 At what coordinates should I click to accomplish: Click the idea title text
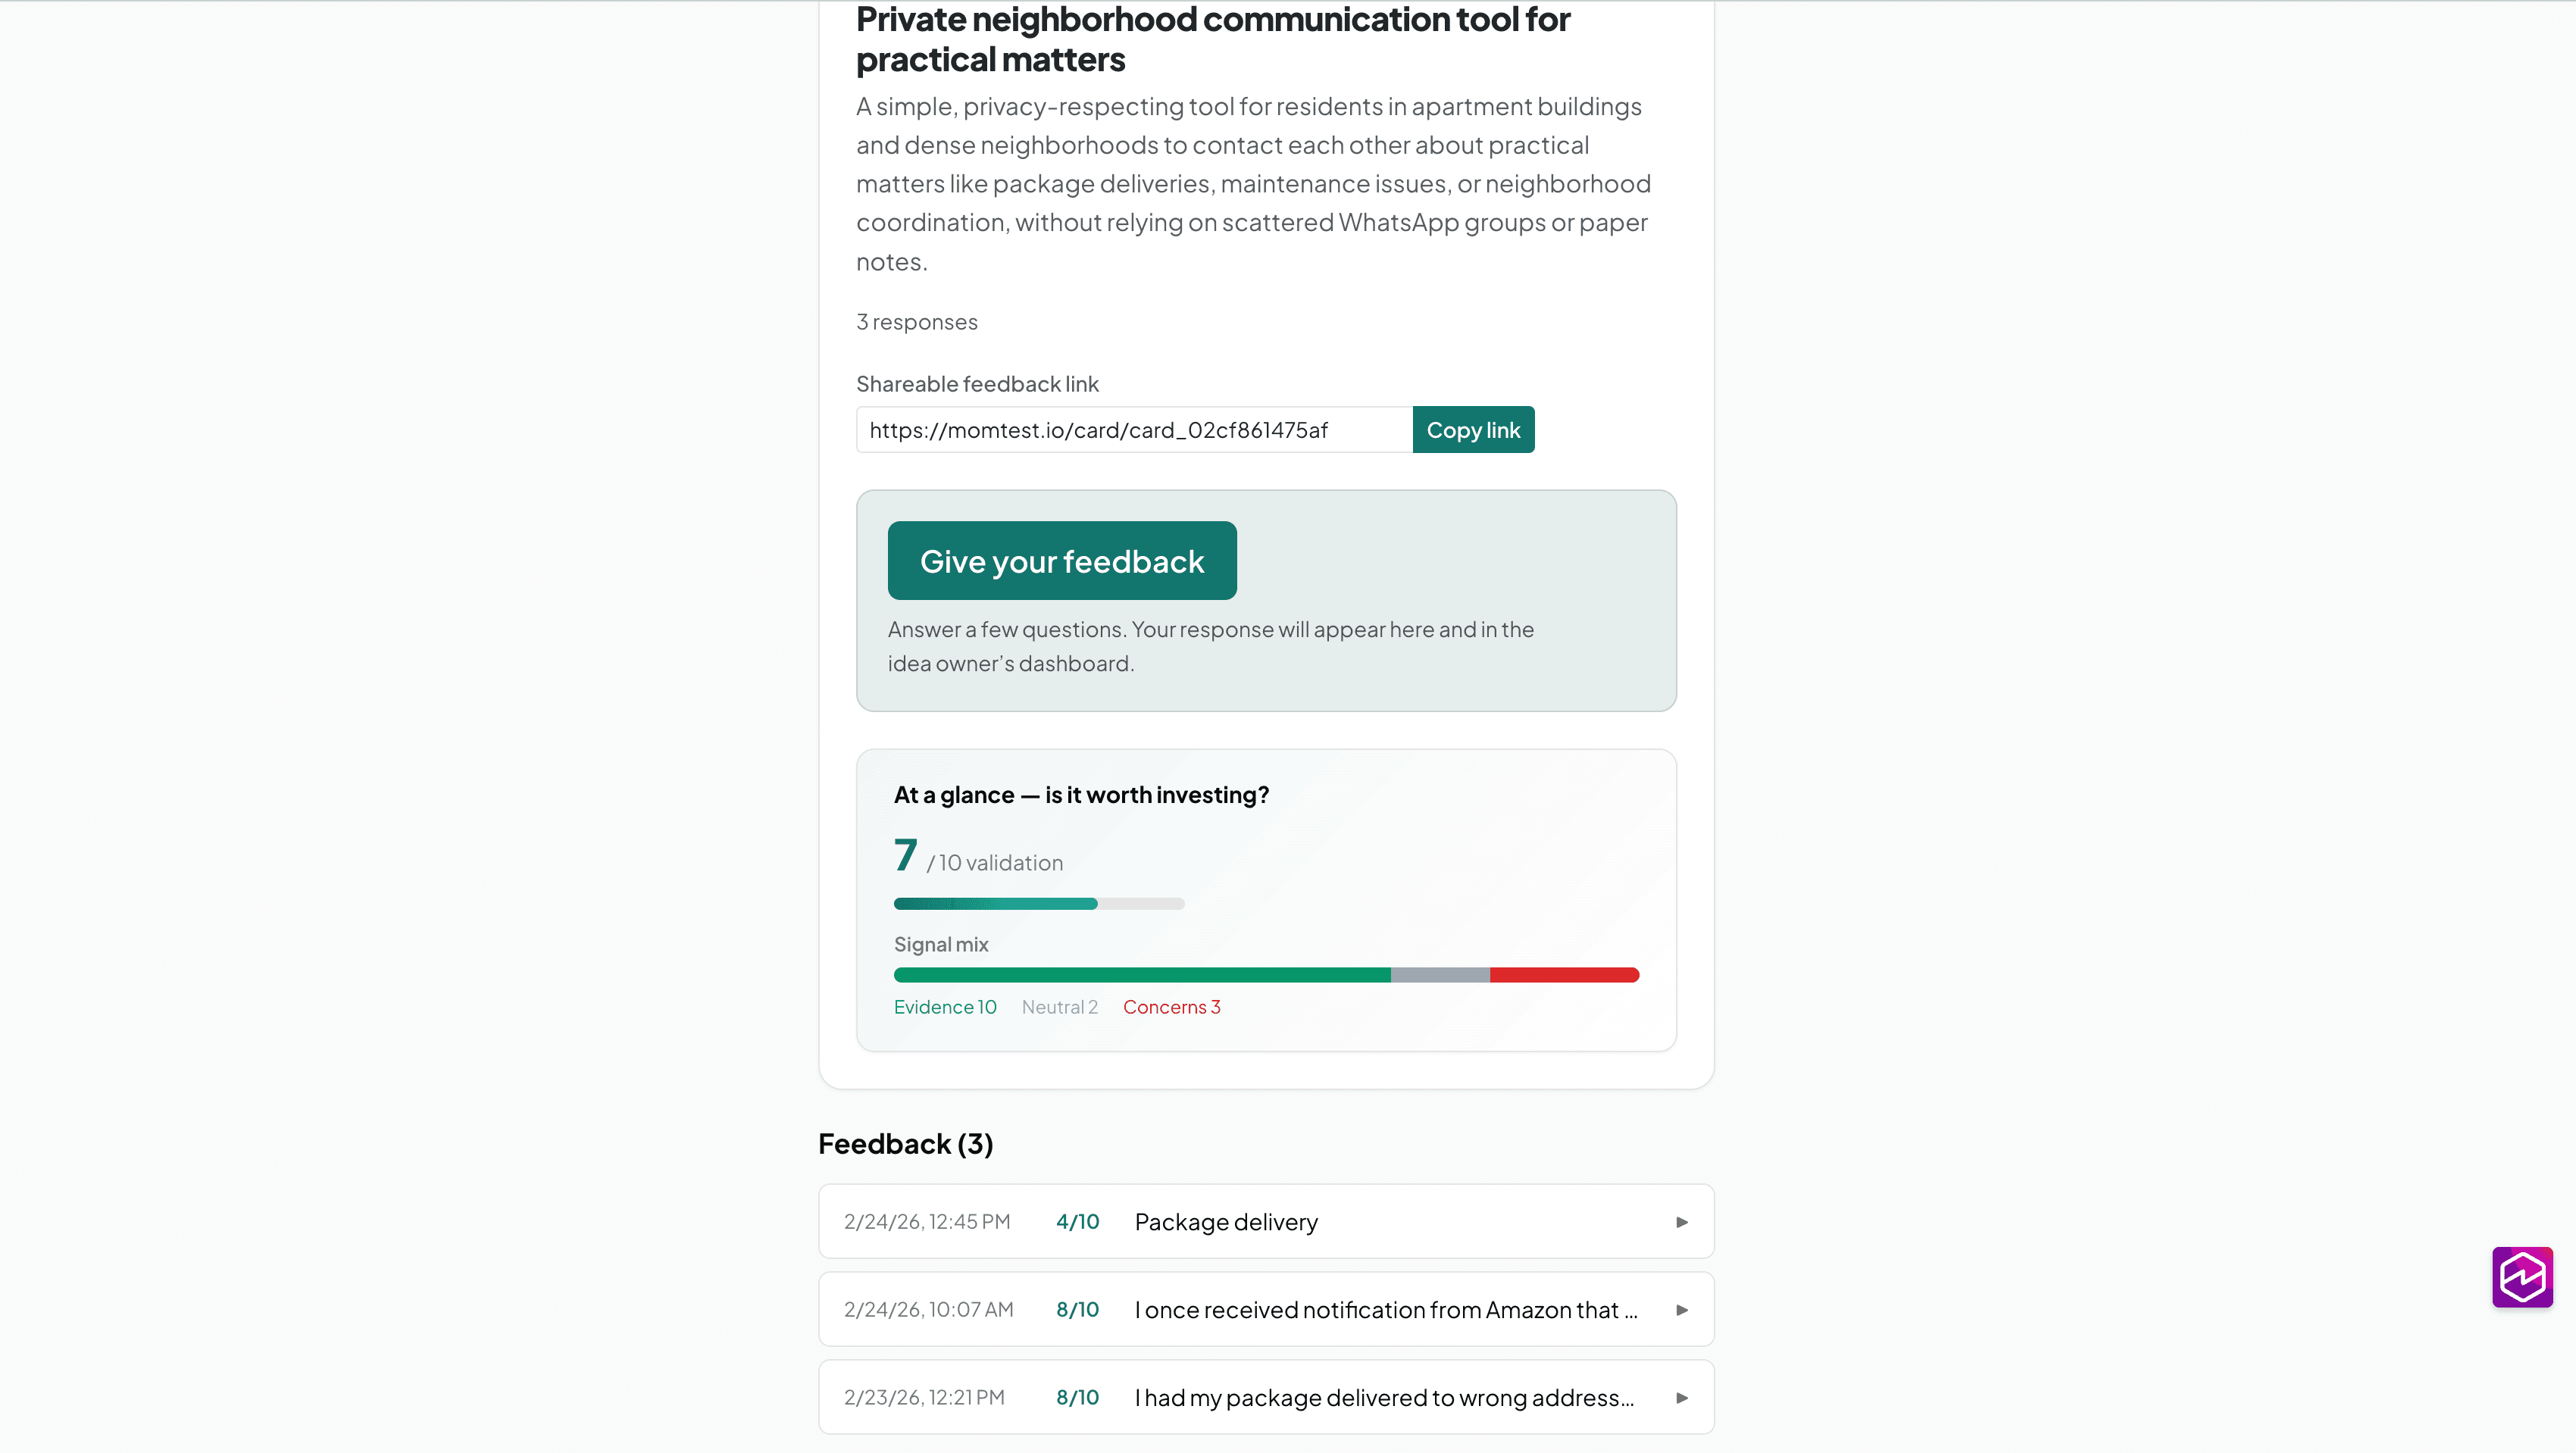[x=1213, y=39]
